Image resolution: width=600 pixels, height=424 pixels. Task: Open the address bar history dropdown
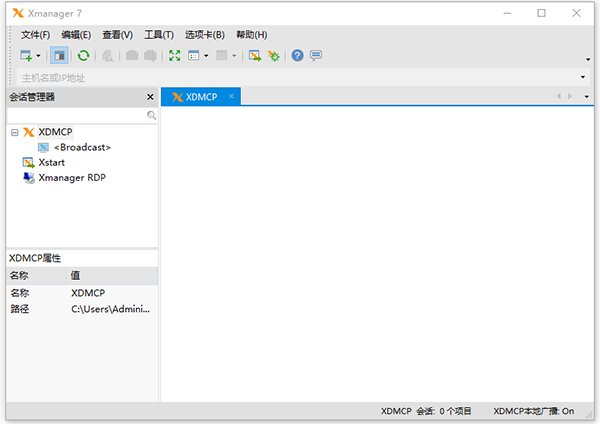[x=583, y=77]
